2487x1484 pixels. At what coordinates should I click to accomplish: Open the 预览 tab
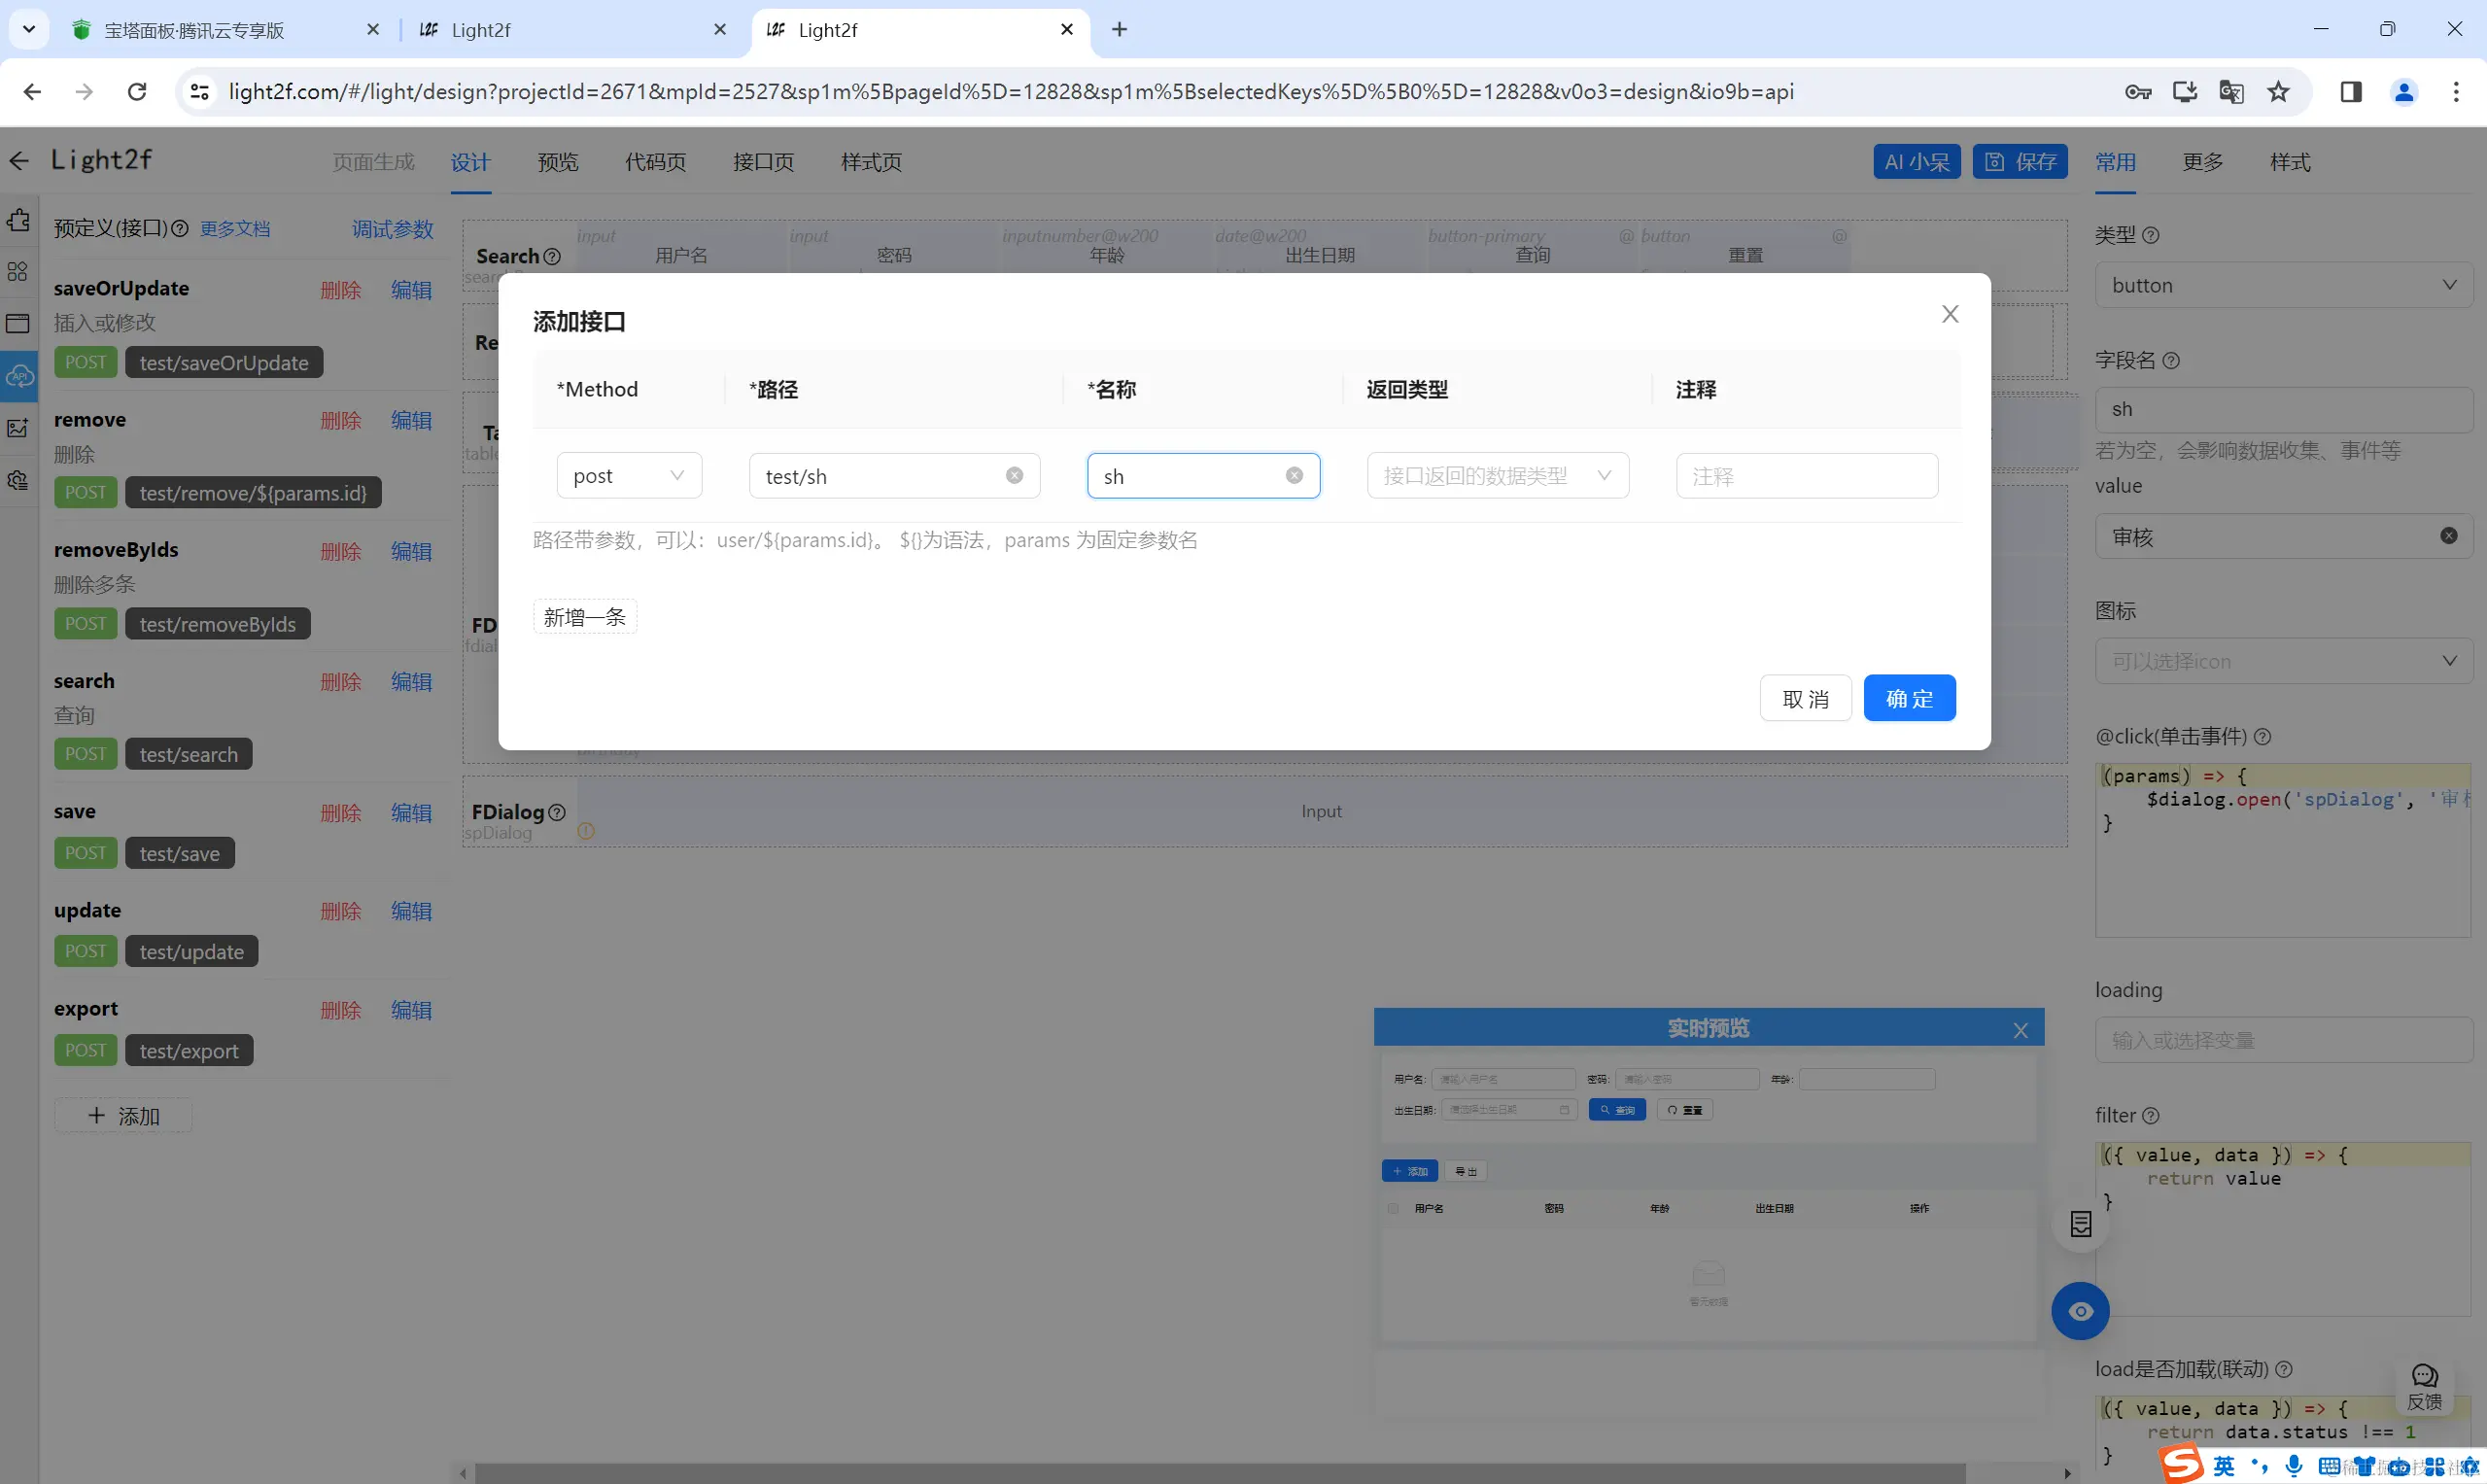pos(558,162)
